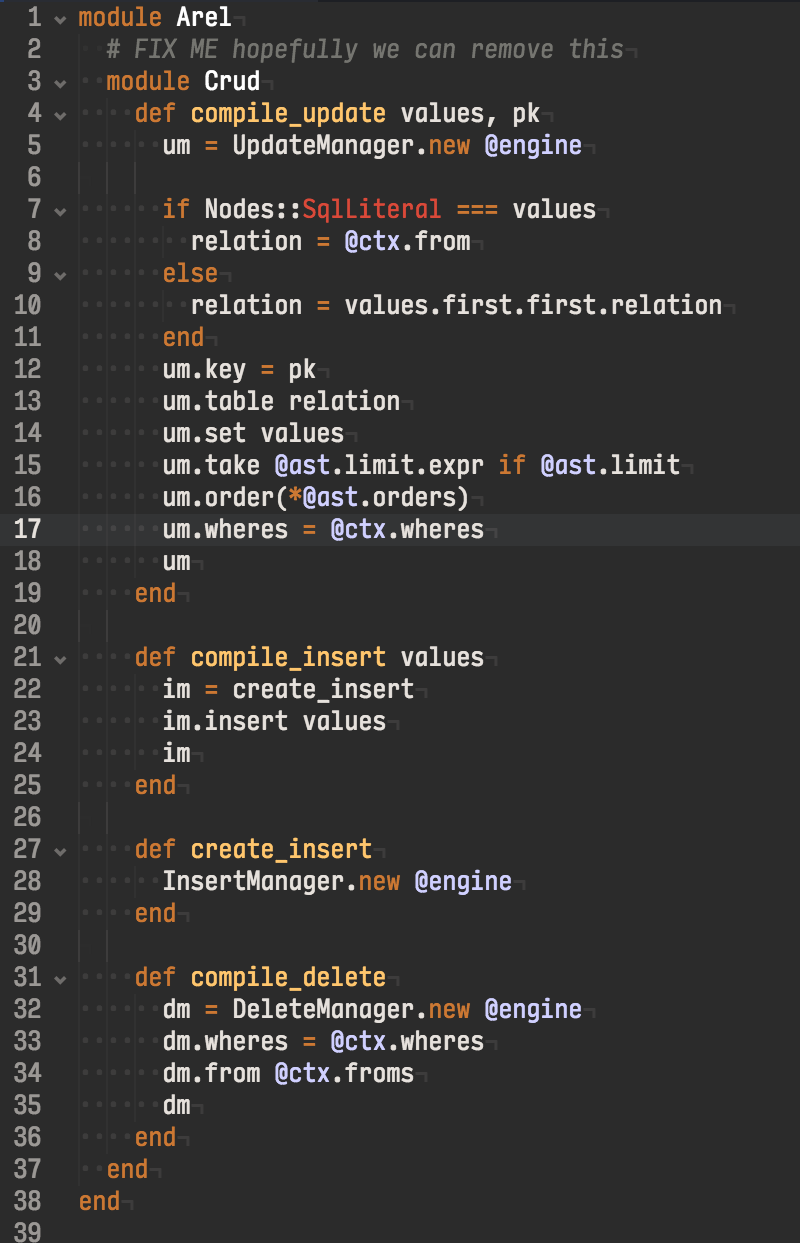The height and width of the screenshot is (1243, 800).
Task: Collapse the compile_delete method
Action: click(60, 978)
